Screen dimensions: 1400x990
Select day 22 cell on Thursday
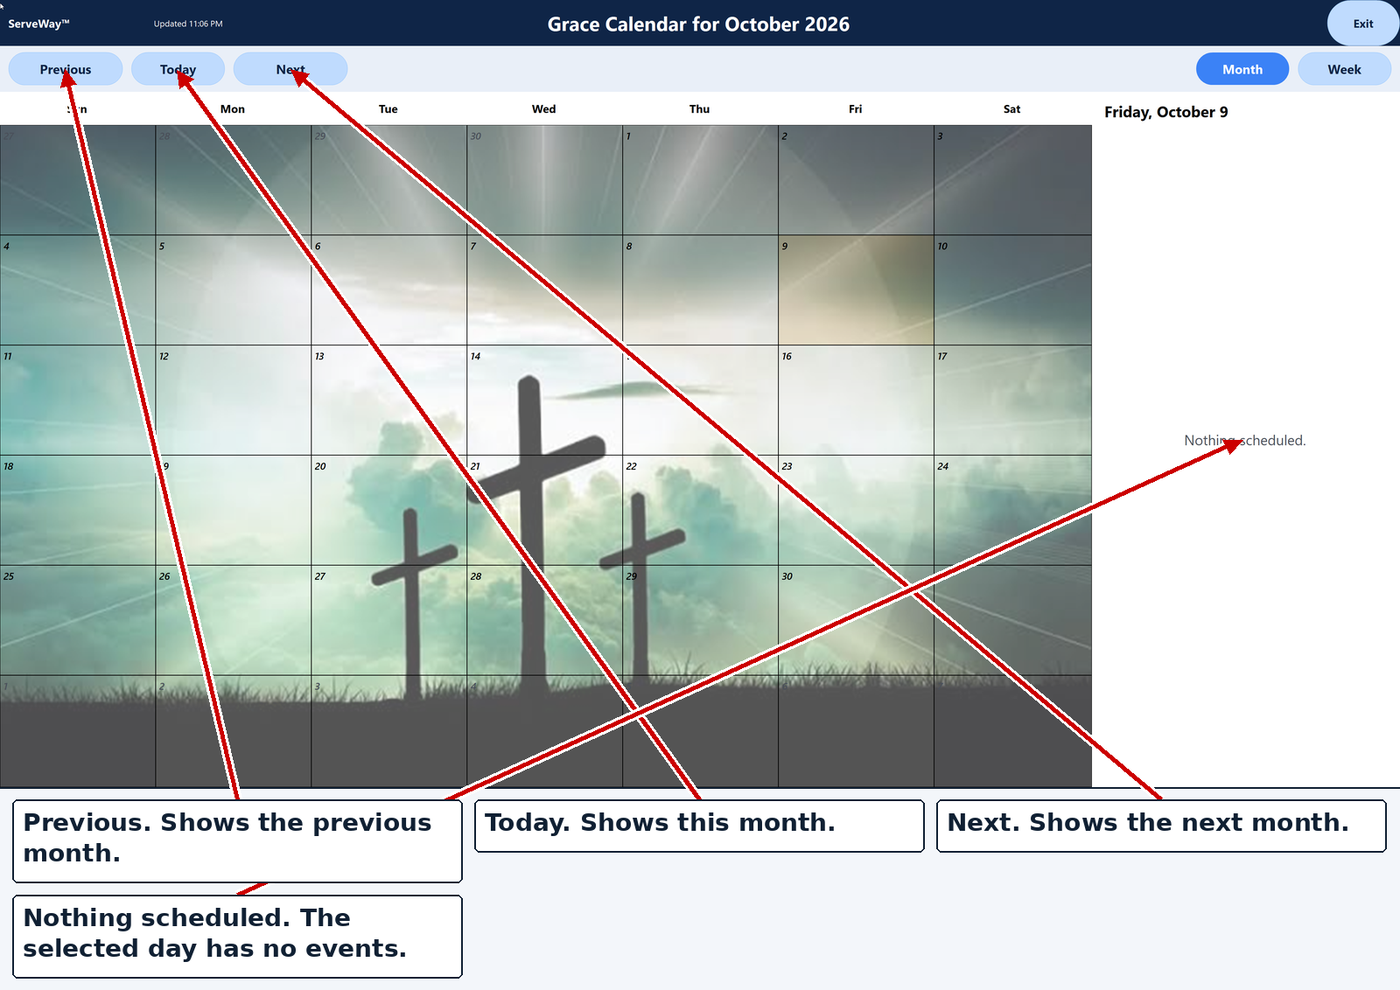700,510
